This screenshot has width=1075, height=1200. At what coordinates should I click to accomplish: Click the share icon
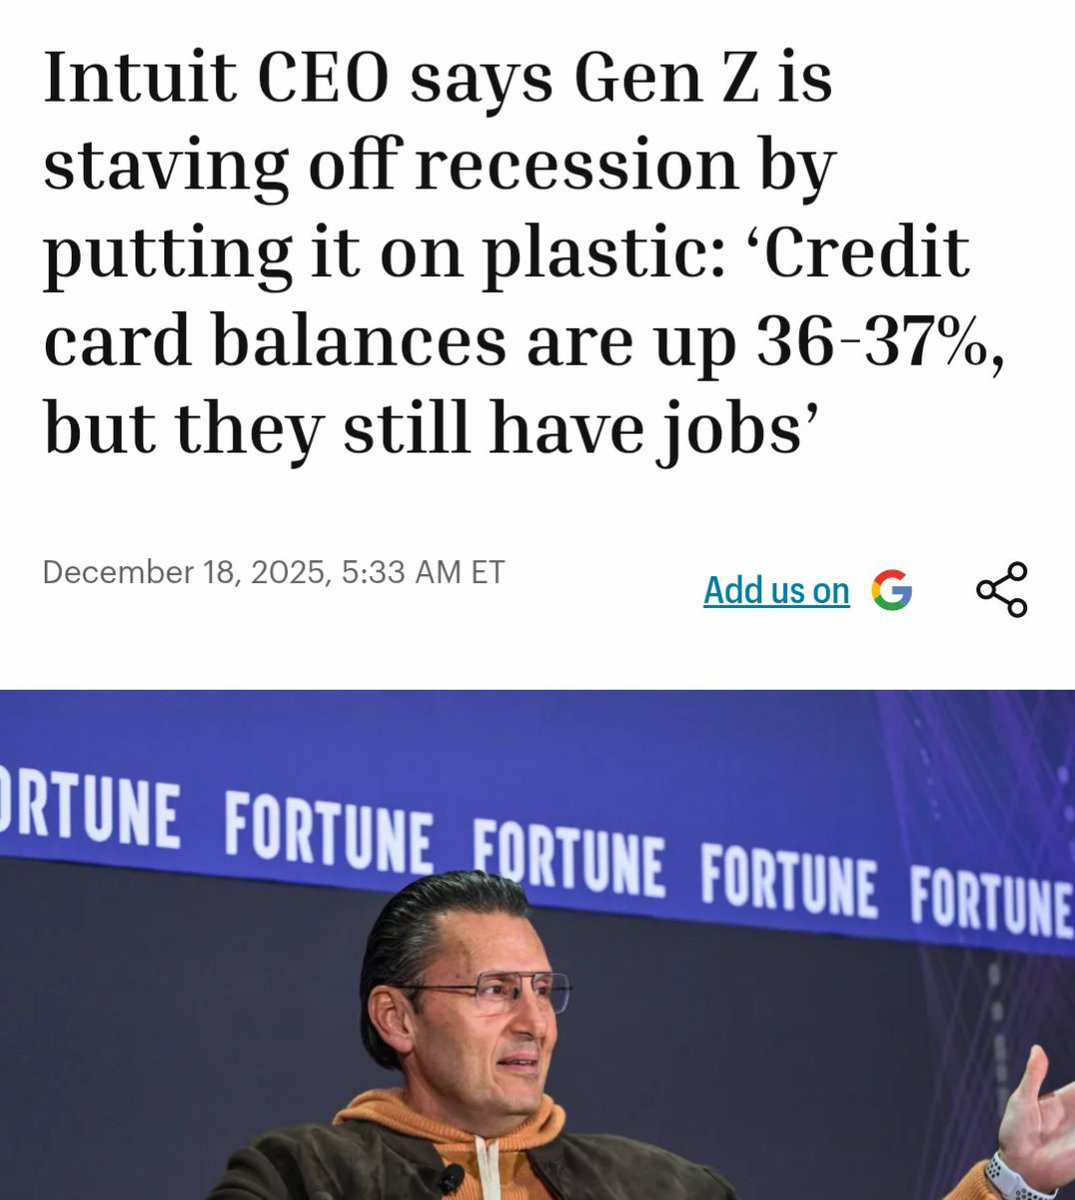click(x=1001, y=589)
